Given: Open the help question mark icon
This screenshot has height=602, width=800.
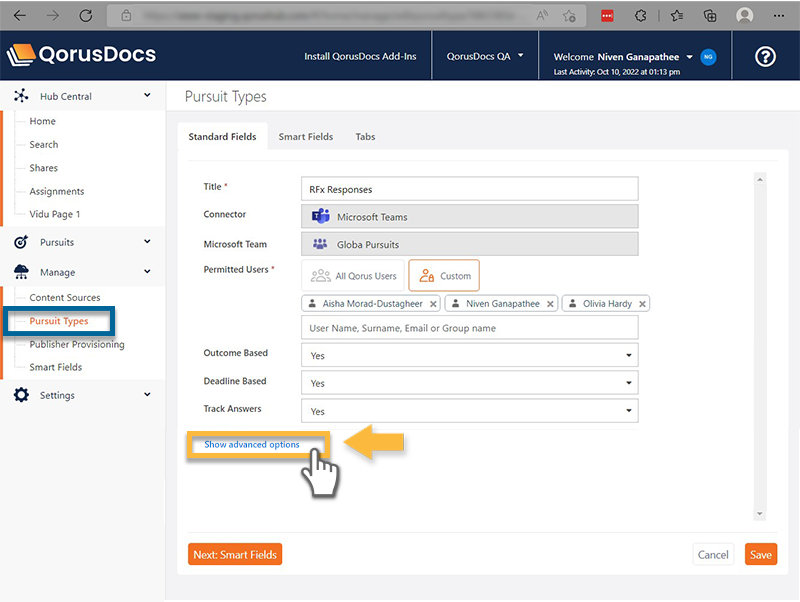Looking at the screenshot, I should pos(765,56).
